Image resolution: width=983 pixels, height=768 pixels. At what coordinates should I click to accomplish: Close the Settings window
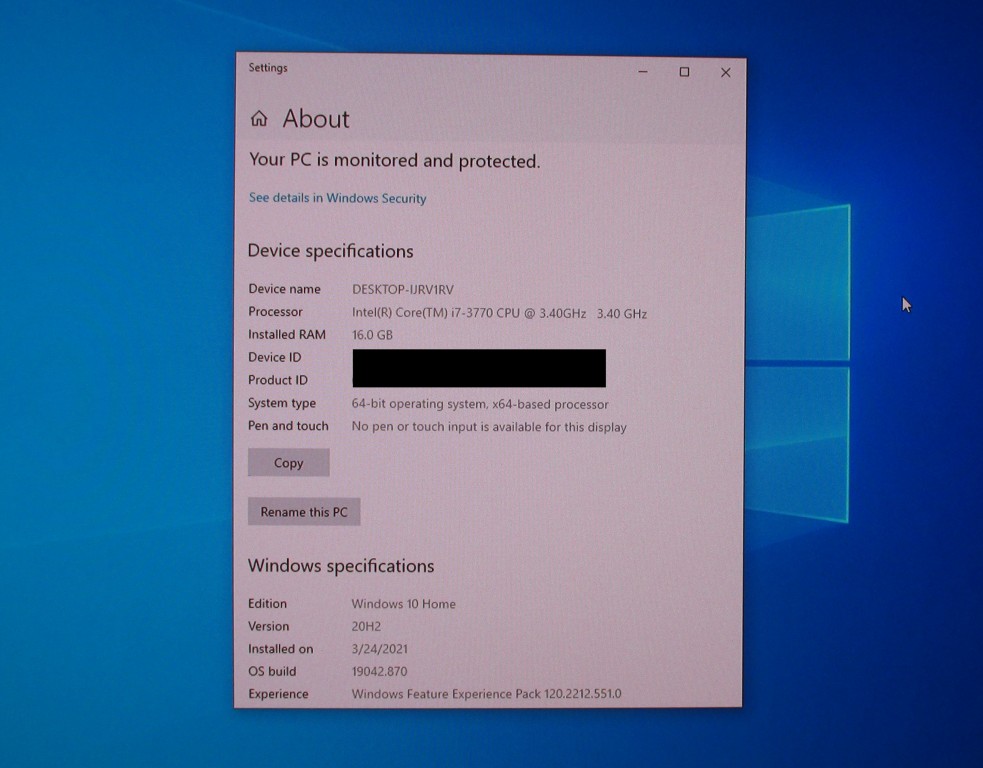click(x=725, y=73)
